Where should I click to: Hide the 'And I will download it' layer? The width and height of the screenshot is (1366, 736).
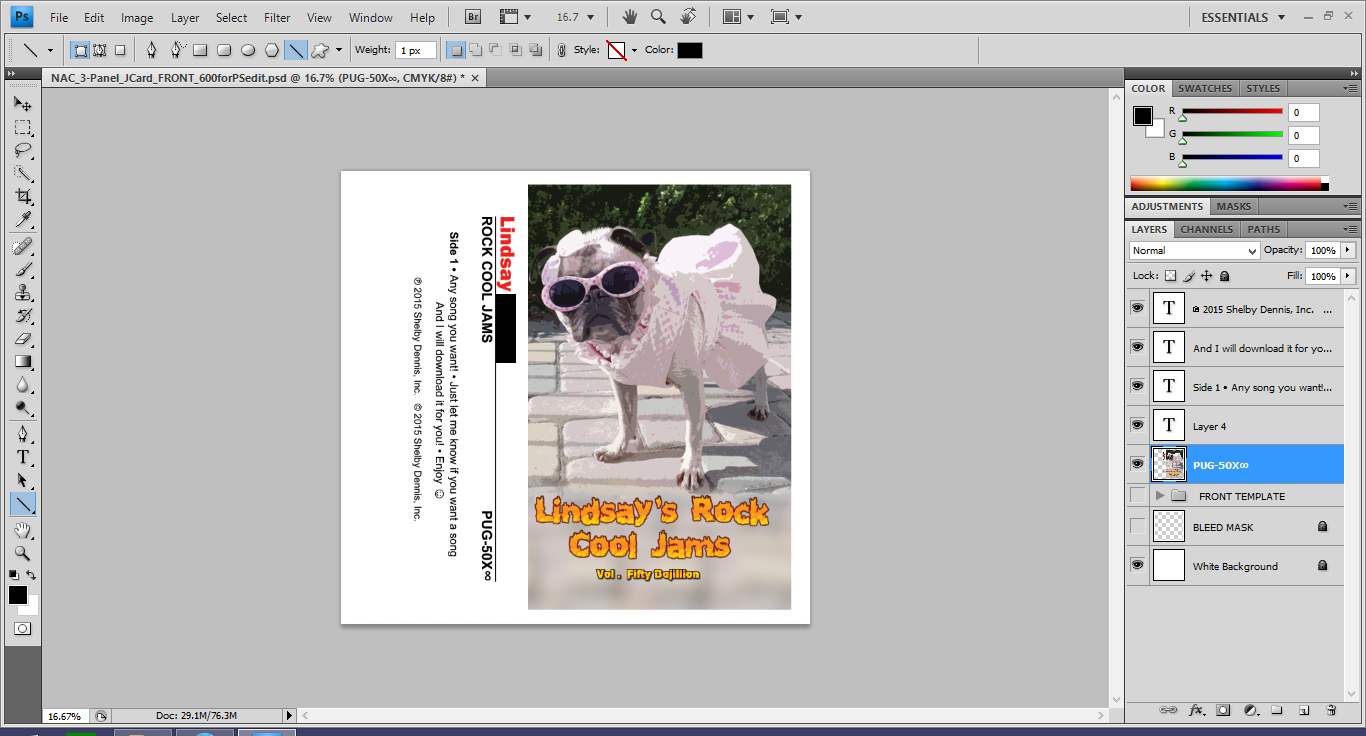[1137, 347]
